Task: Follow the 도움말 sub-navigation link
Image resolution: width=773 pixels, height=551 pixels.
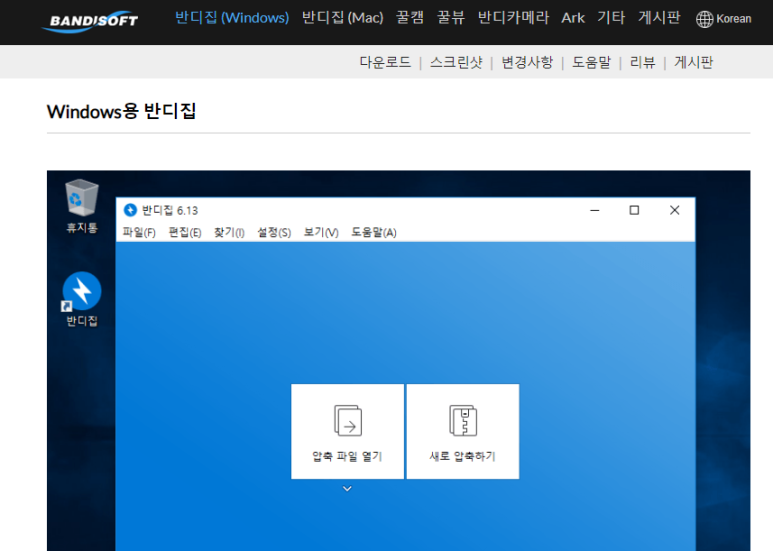Action: [x=591, y=62]
